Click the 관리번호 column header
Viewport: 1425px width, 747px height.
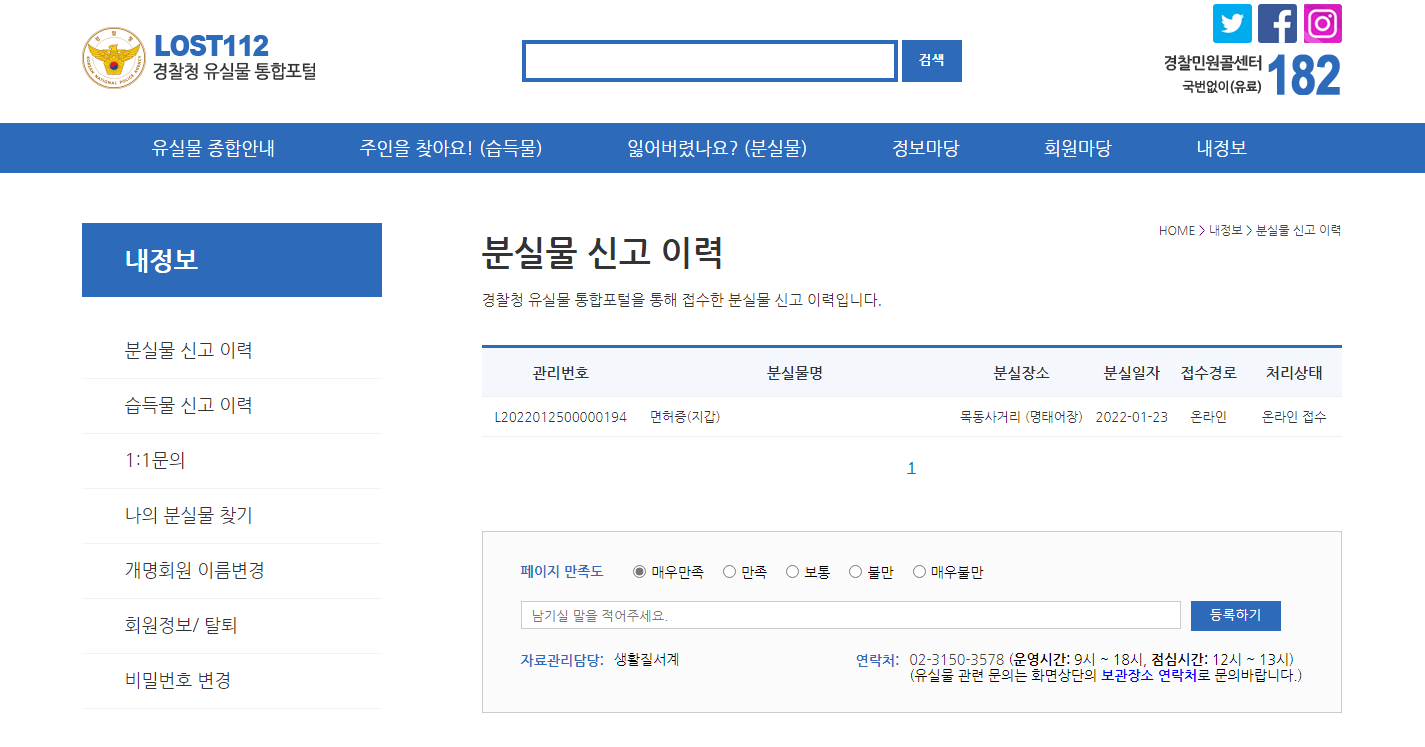[x=561, y=373]
